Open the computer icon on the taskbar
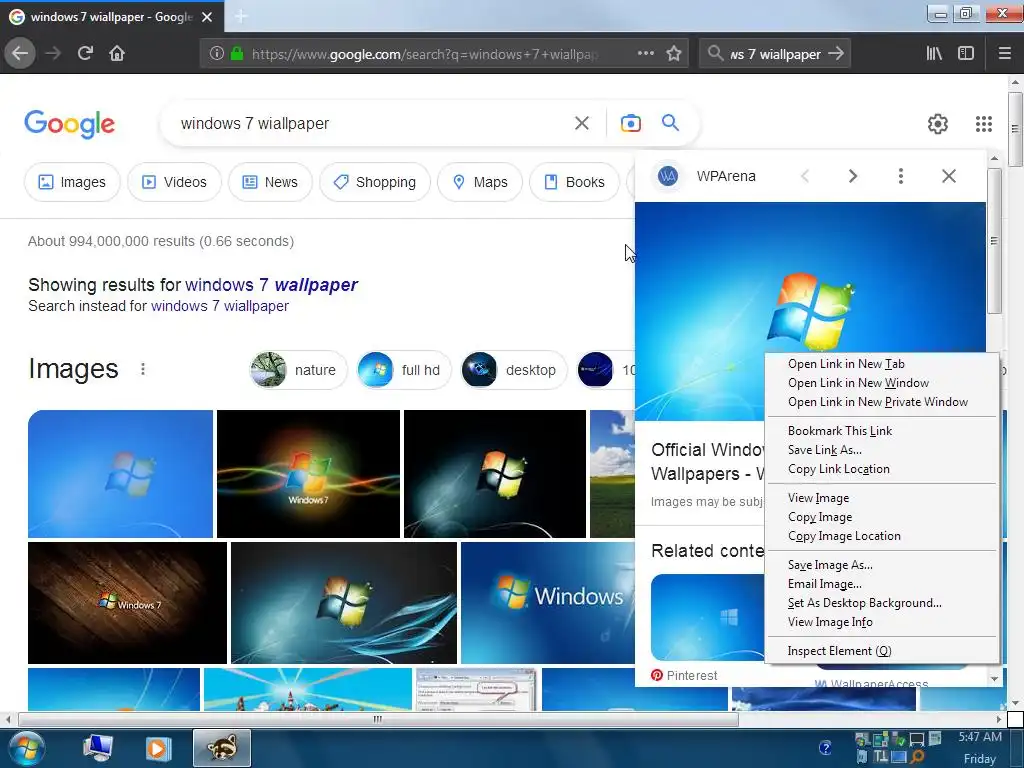The image size is (1024, 768). click(x=98, y=748)
